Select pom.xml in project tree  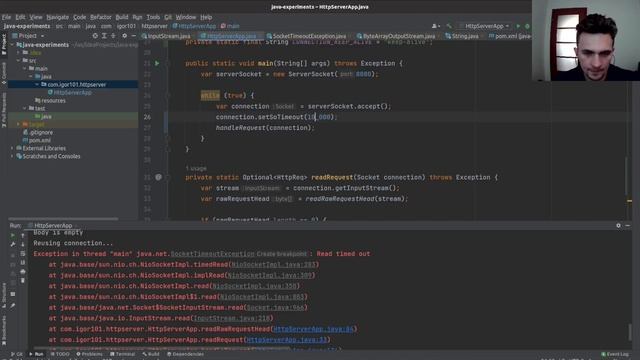point(40,140)
